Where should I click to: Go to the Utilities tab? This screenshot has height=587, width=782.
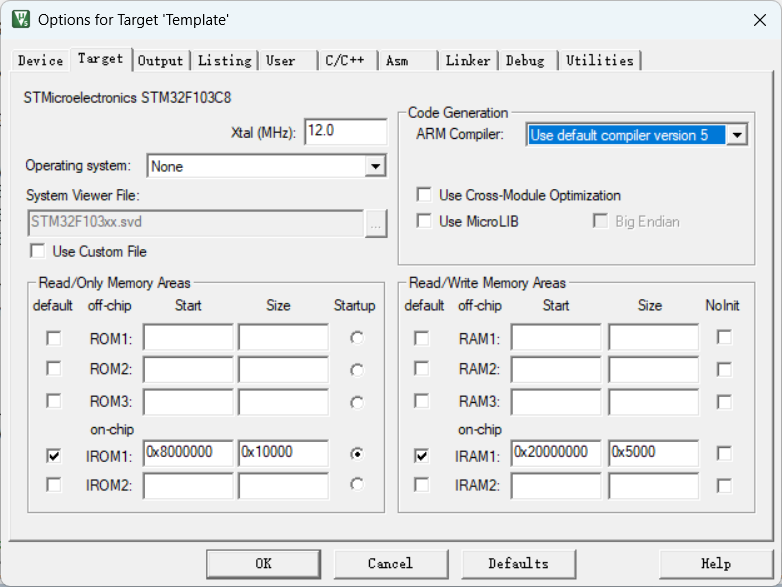tap(600, 60)
